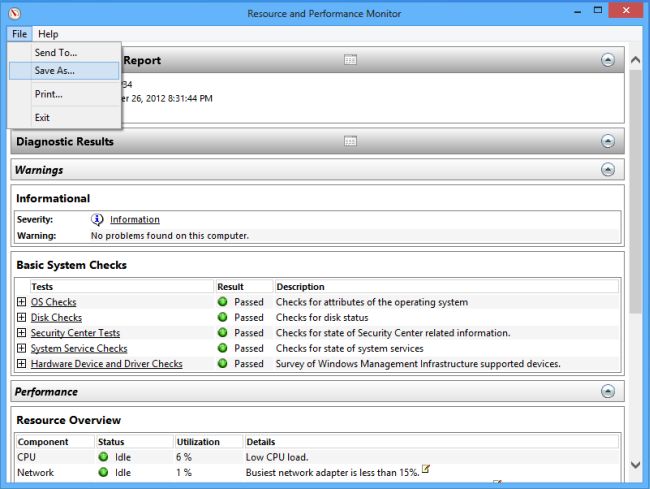Open the OS Checks link
Image resolution: width=650 pixels, height=489 pixels.
53,302
